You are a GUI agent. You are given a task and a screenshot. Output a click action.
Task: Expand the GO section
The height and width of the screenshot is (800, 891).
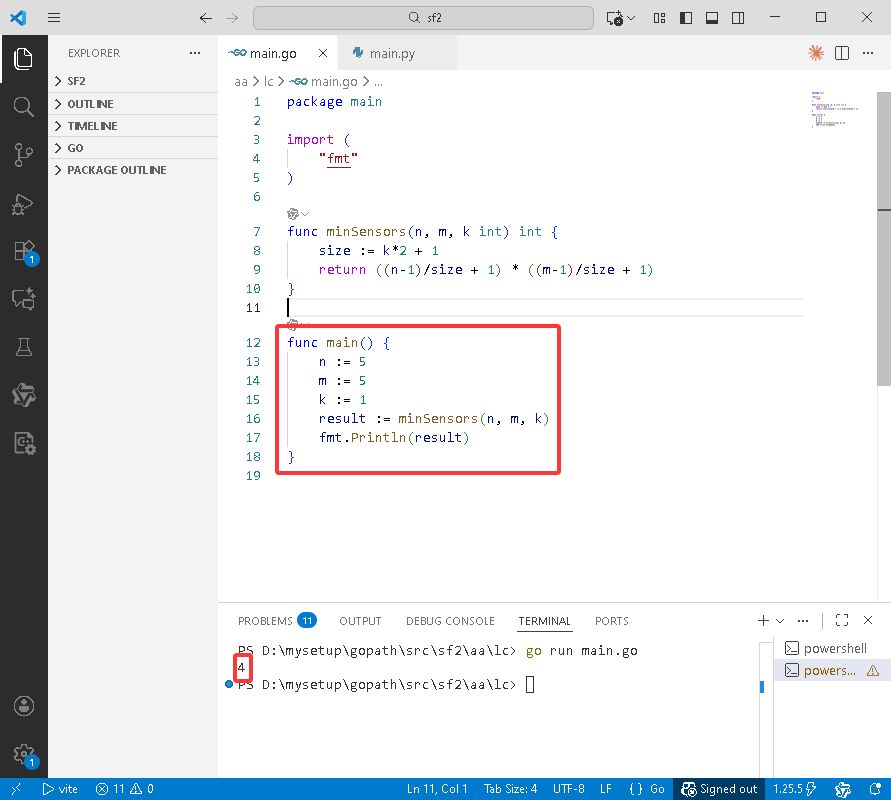133,148
